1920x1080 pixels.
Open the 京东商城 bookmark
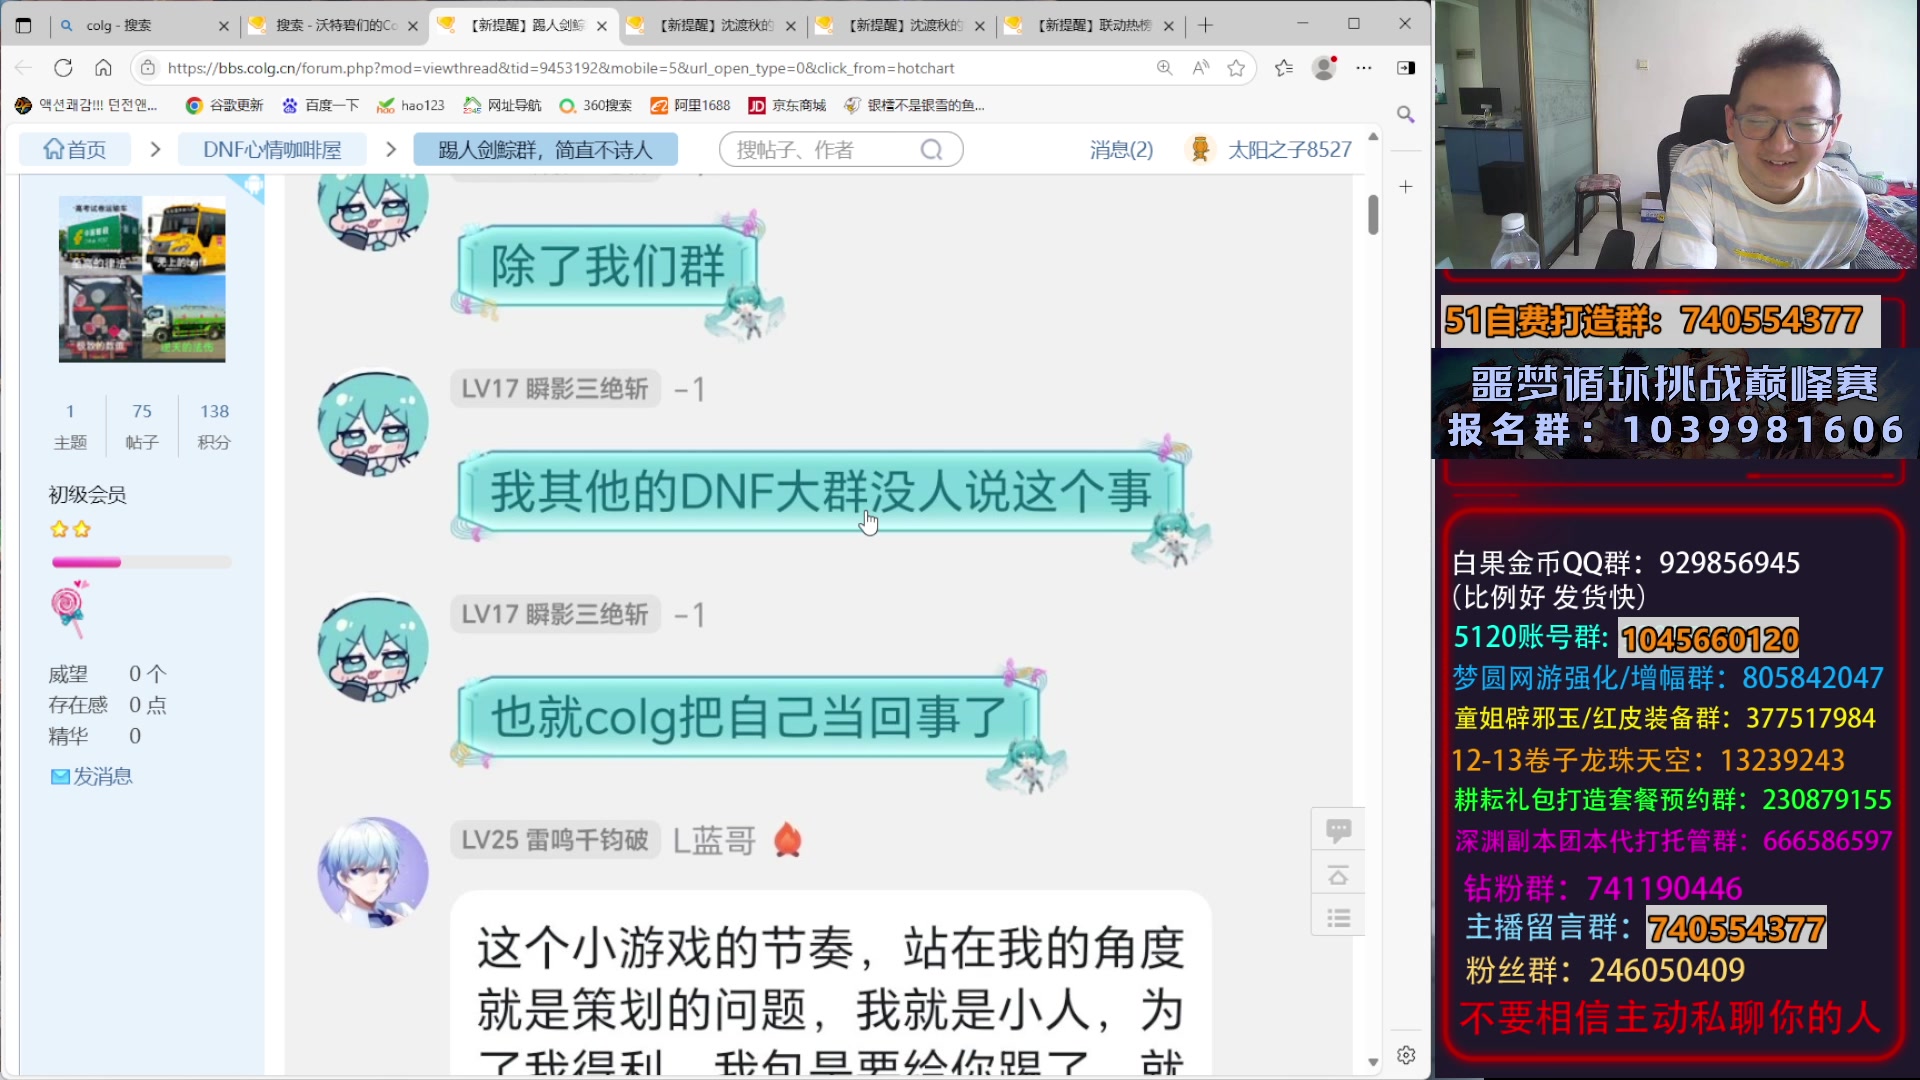788,105
